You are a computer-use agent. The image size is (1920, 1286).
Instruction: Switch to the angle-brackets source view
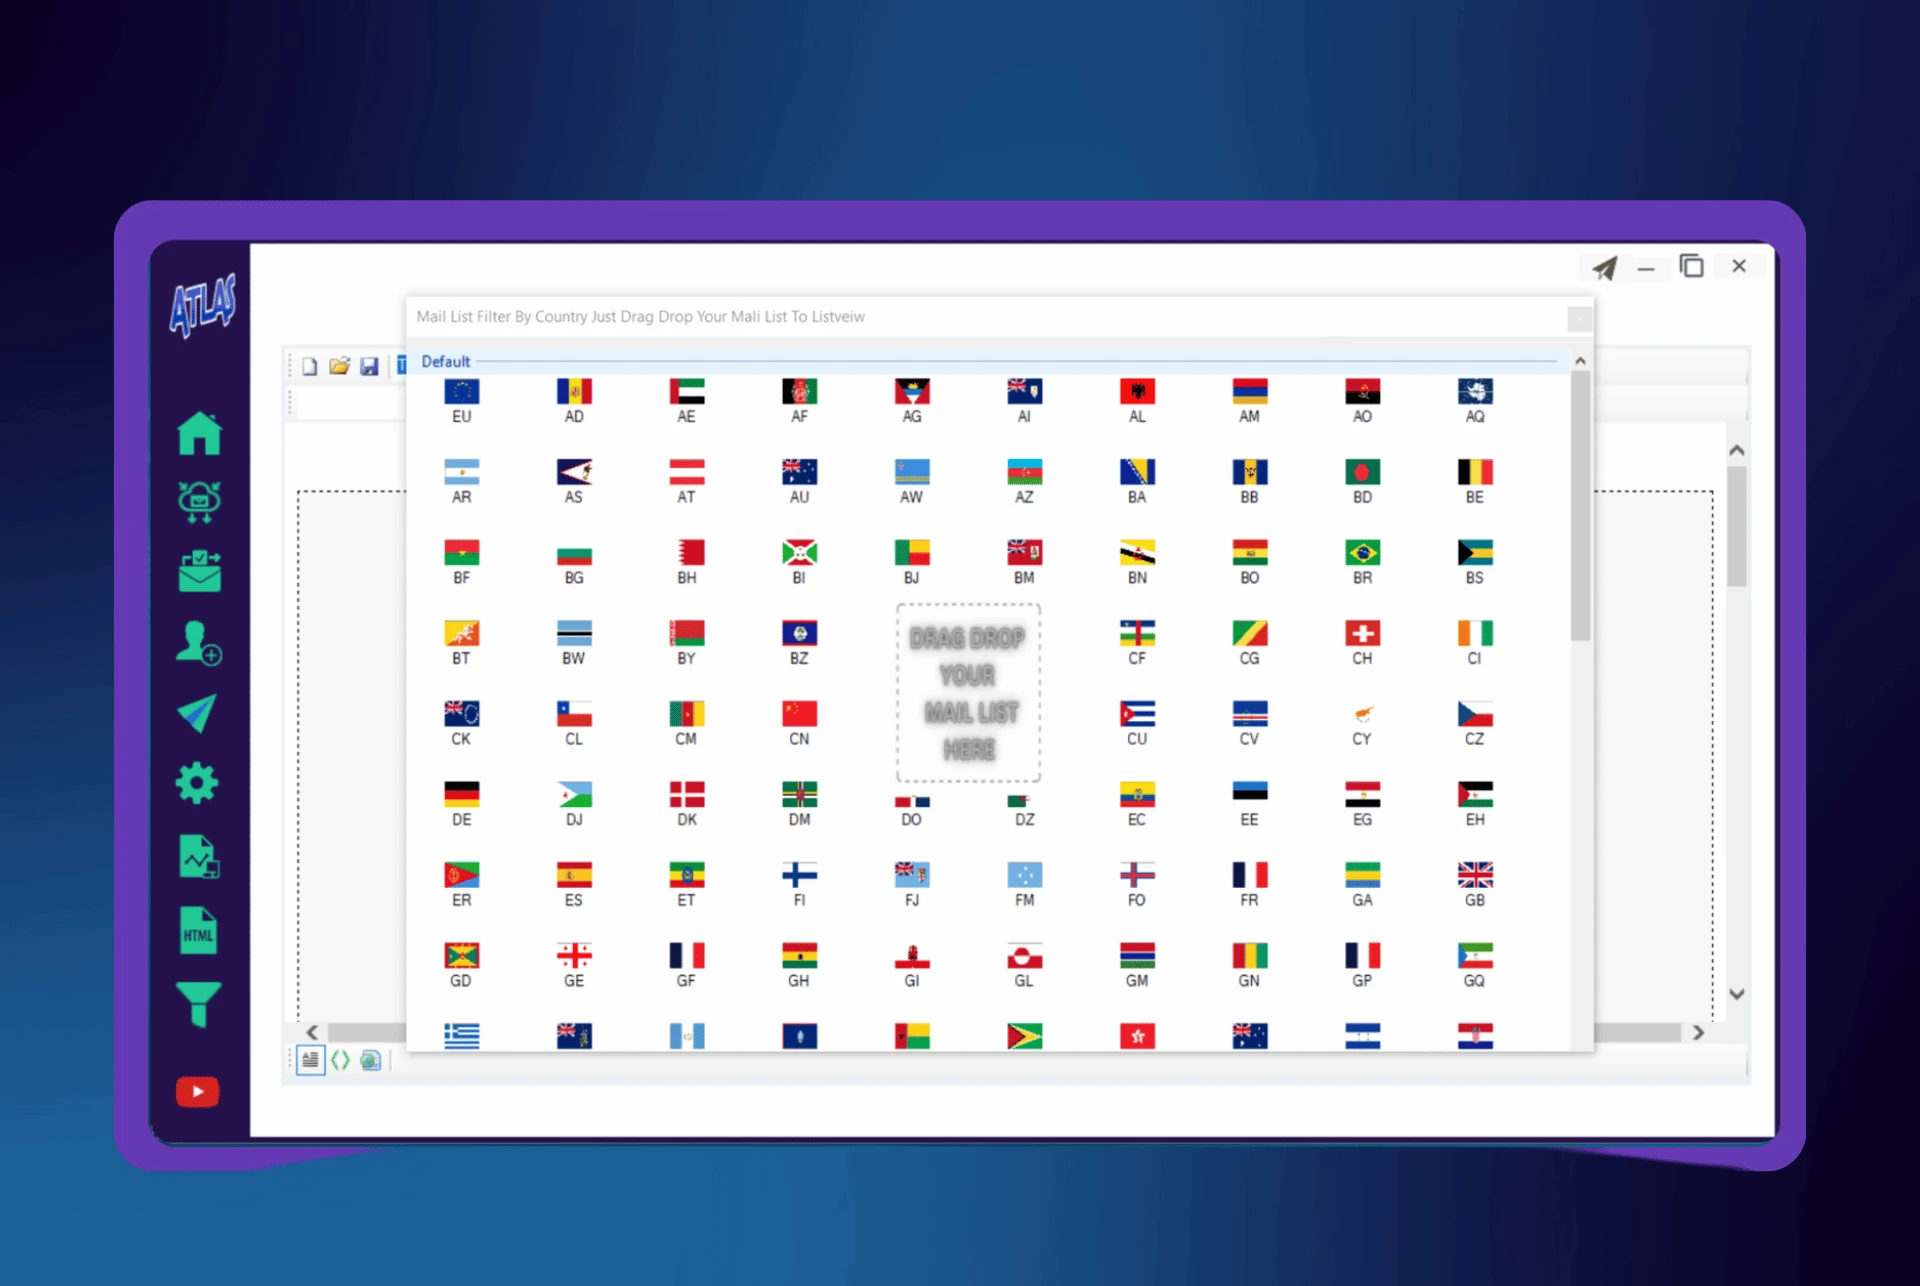(x=340, y=1060)
